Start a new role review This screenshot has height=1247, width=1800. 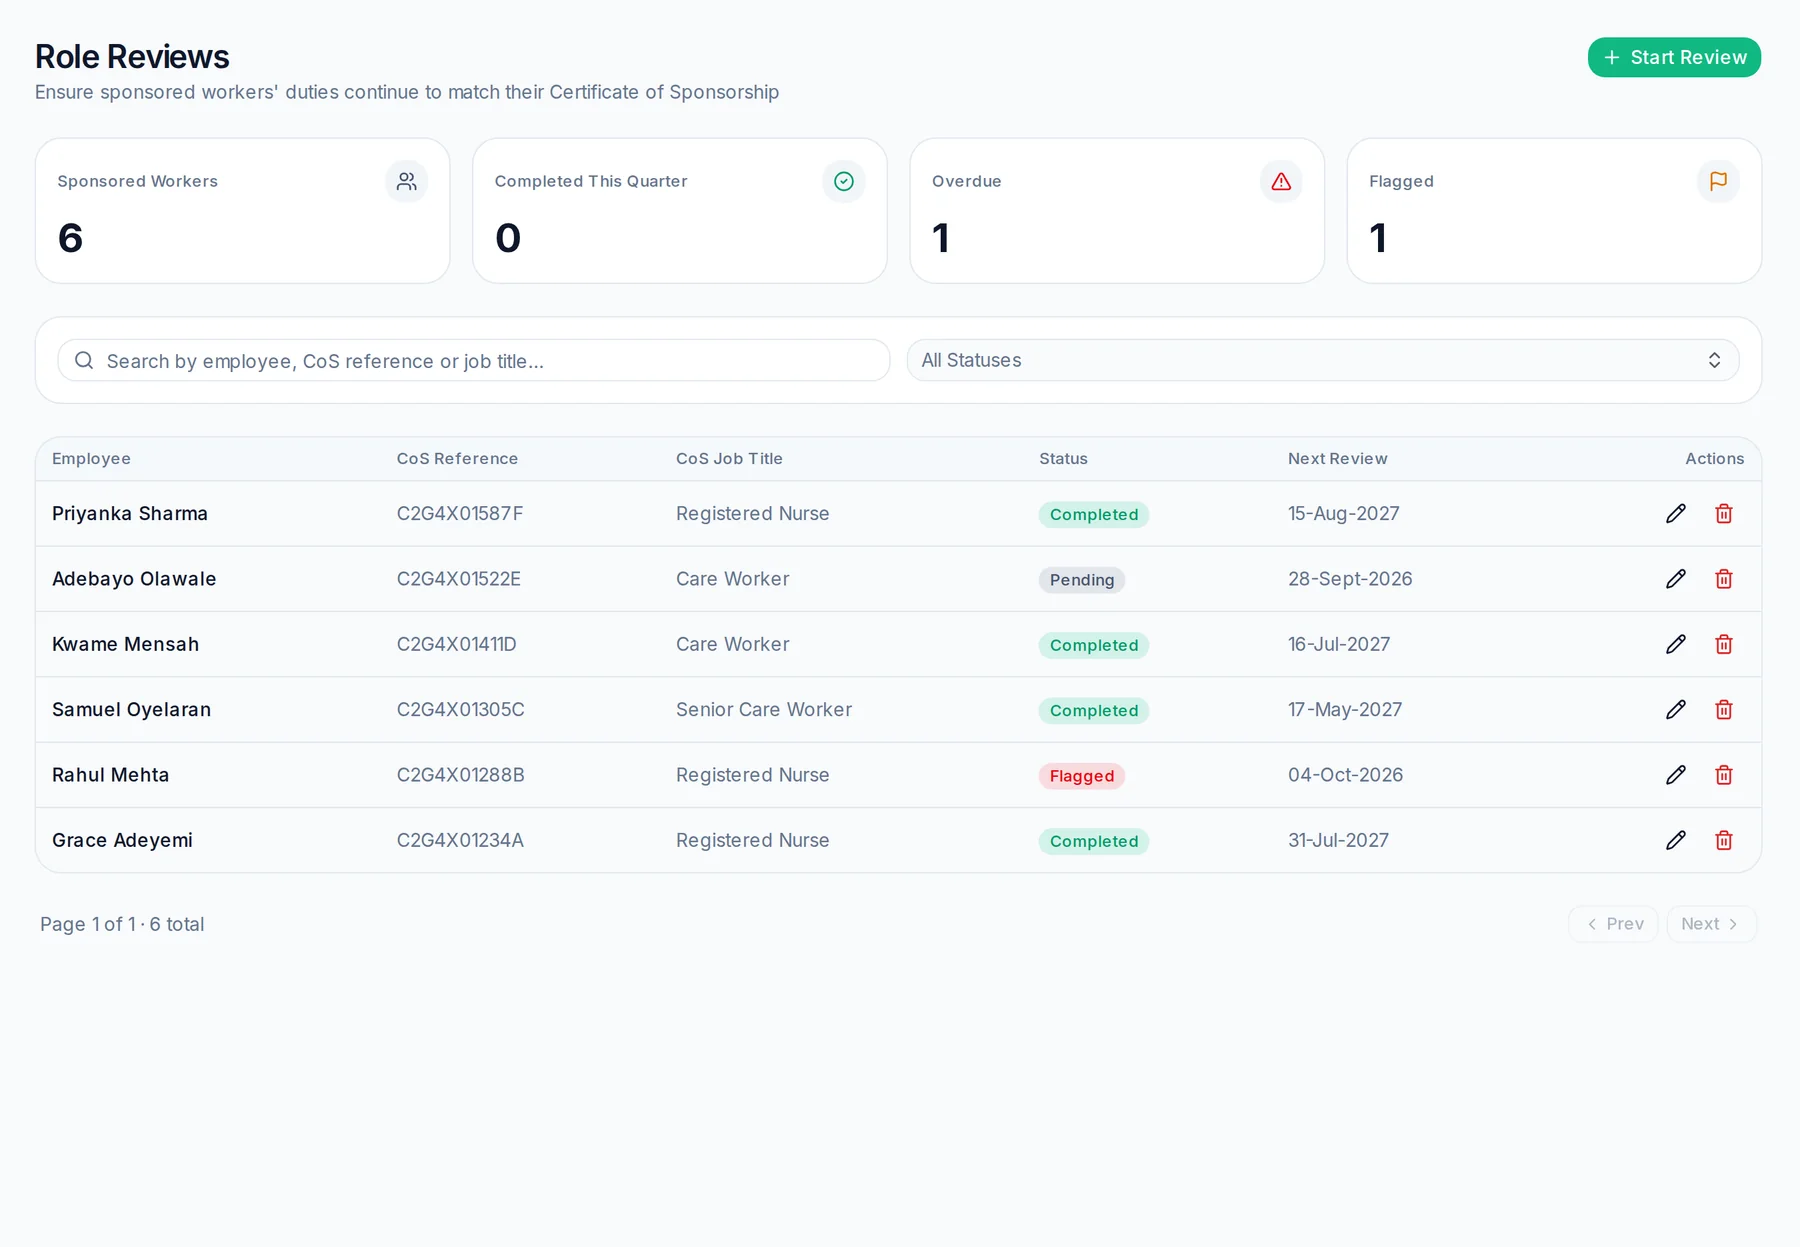[x=1674, y=57]
